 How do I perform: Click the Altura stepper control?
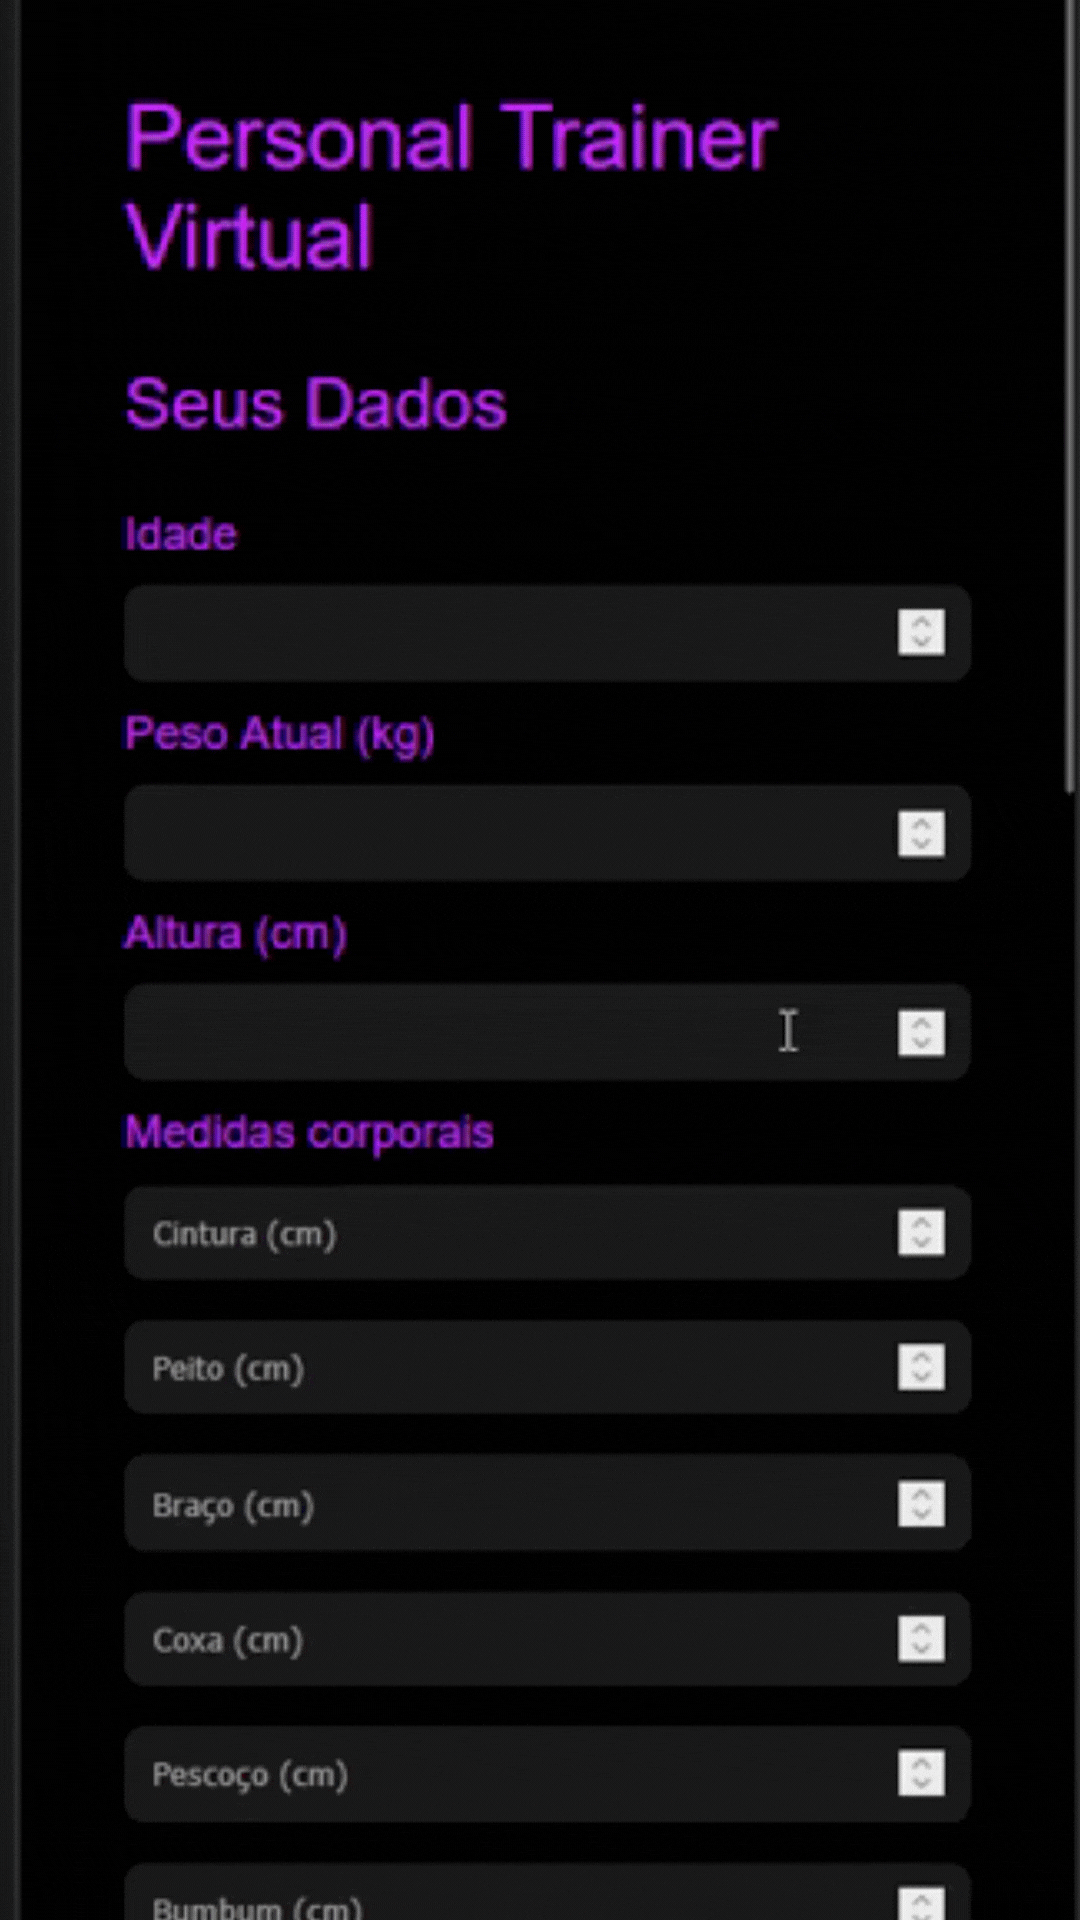(x=921, y=1032)
